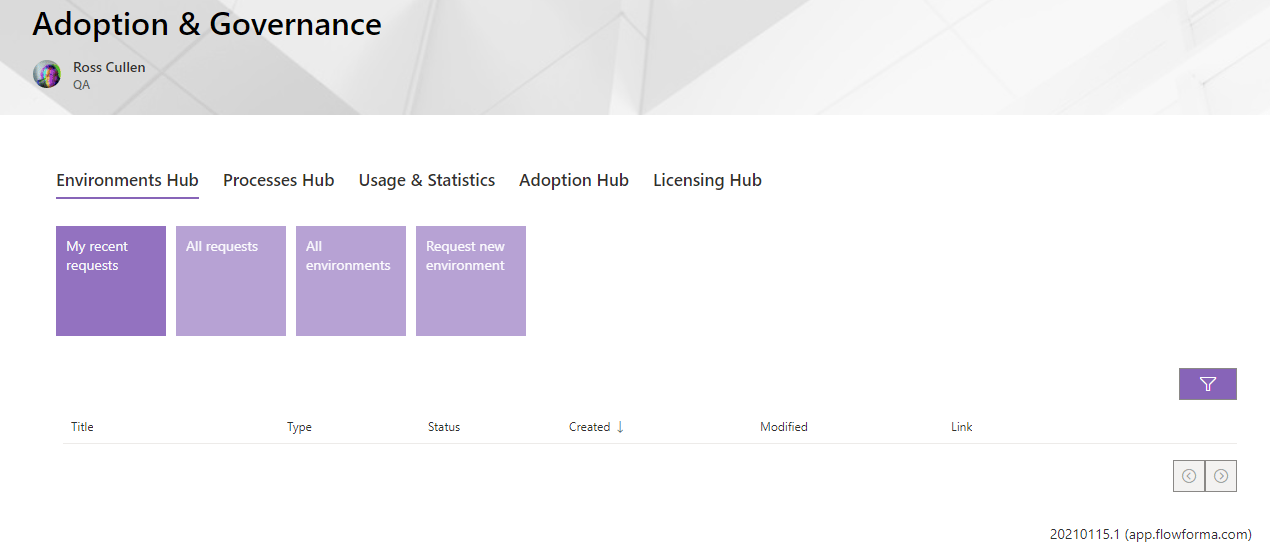Go to next page arrow
The height and width of the screenshot is (556, 1270).
tap(1221, 476)
